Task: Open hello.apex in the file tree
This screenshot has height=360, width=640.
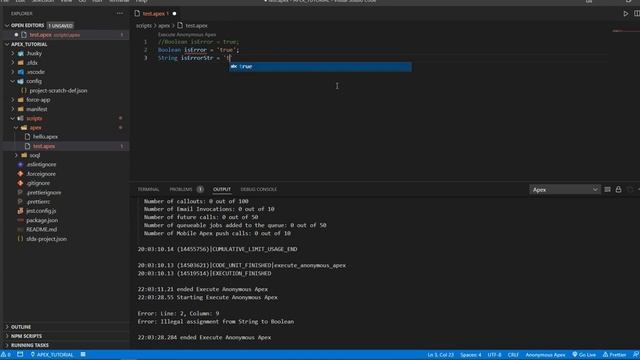Action: tap(45, 137)
